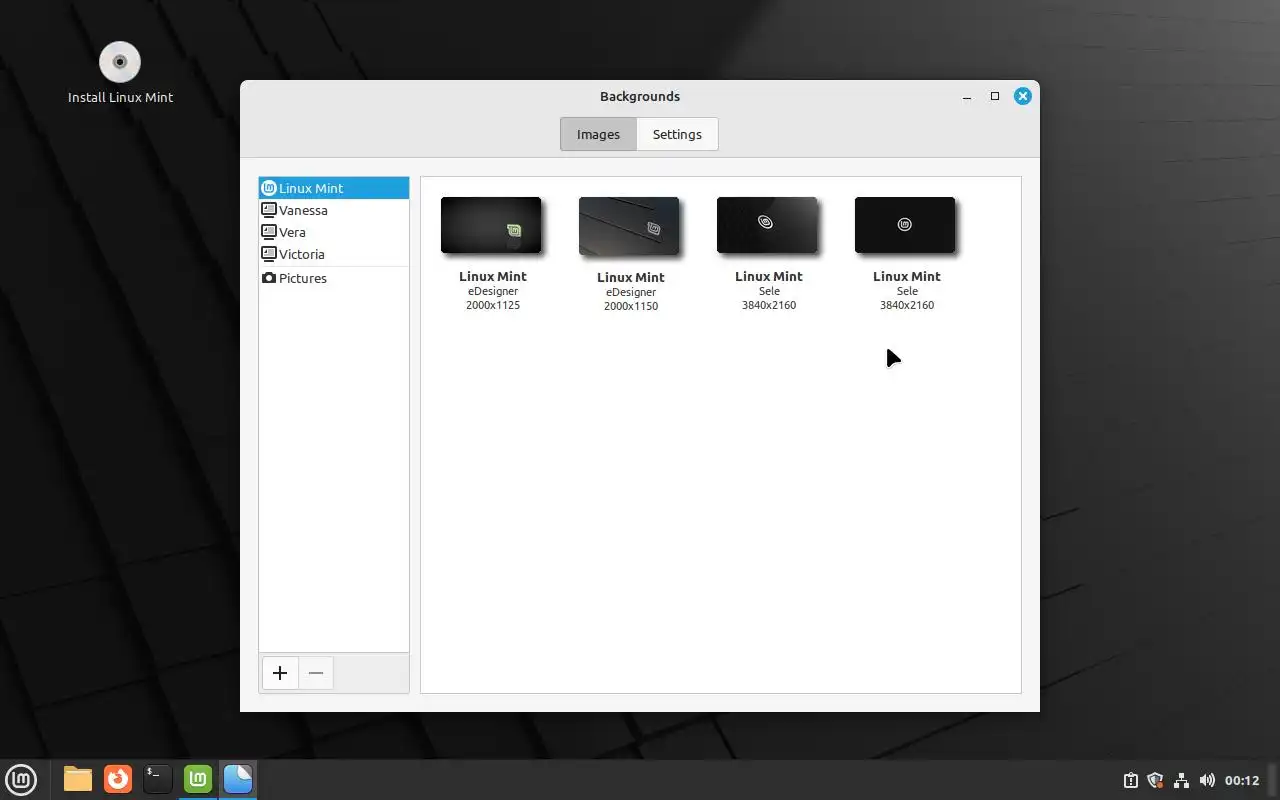The width and height of the screenshot is (1280, 800).
Task: Click the green Mint app in the taskbar
Action: pos(198,778)
